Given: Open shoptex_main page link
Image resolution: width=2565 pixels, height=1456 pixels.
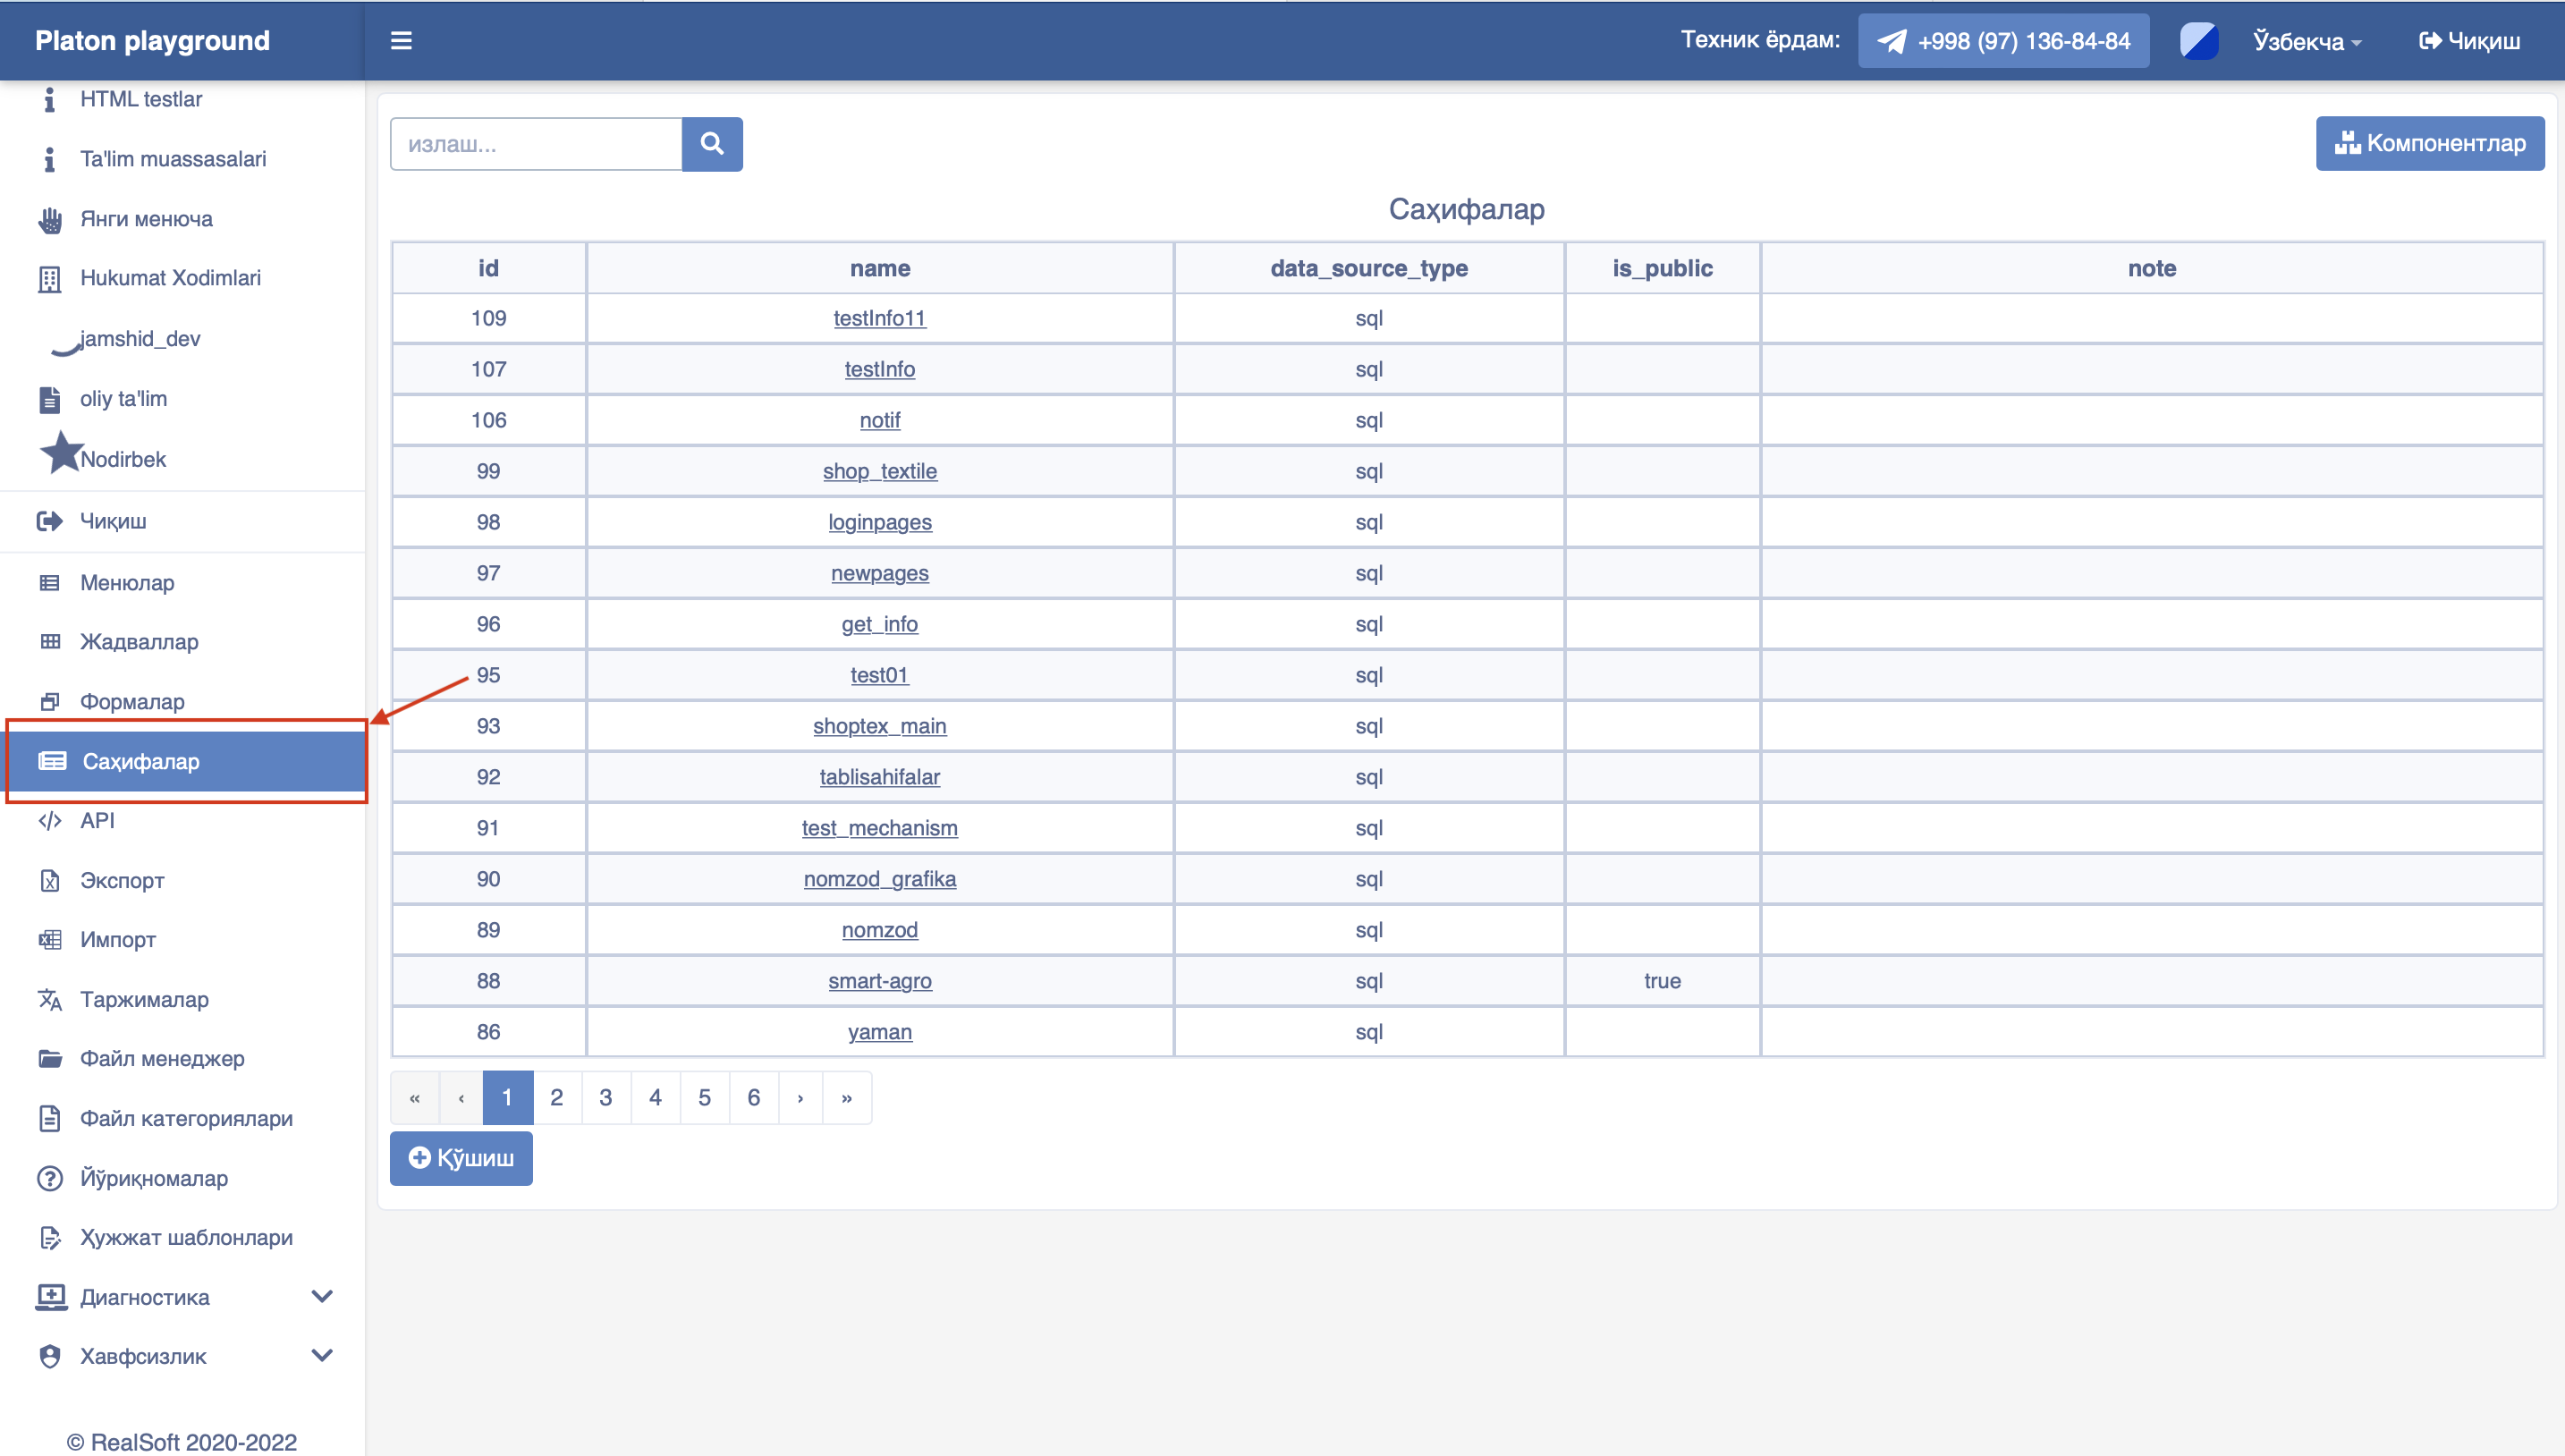Looking at the screenshot, I should pos(879,726).
